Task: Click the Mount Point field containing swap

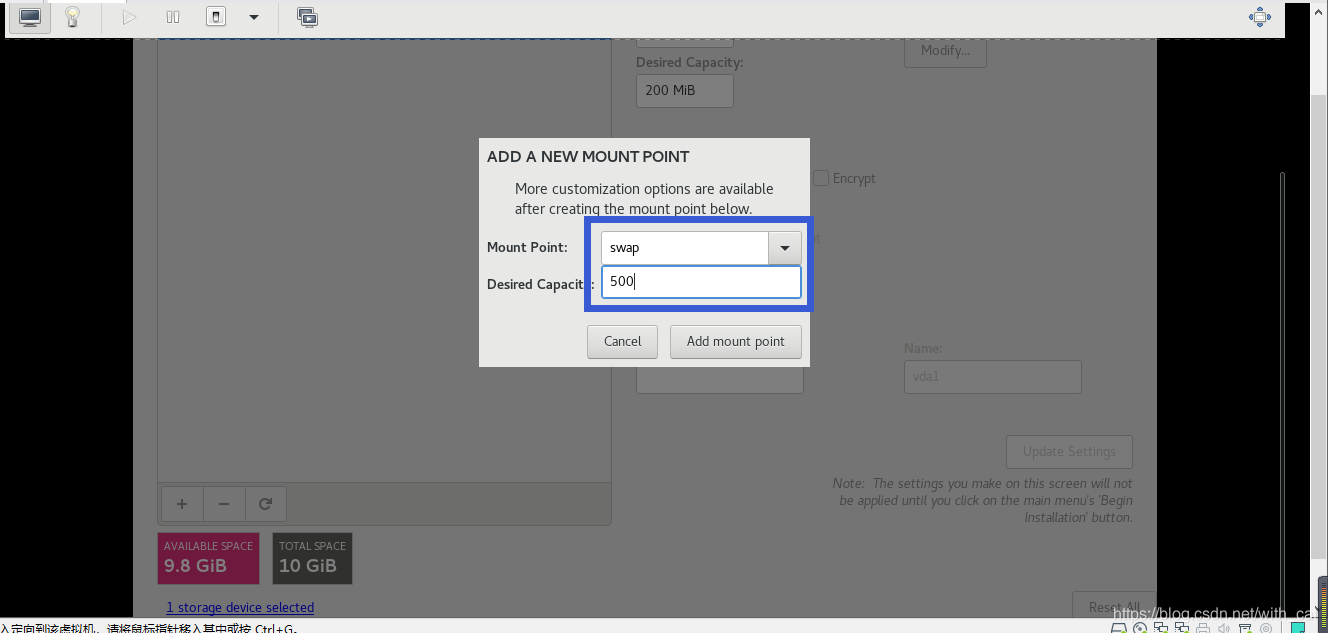Action: [685, 248]
